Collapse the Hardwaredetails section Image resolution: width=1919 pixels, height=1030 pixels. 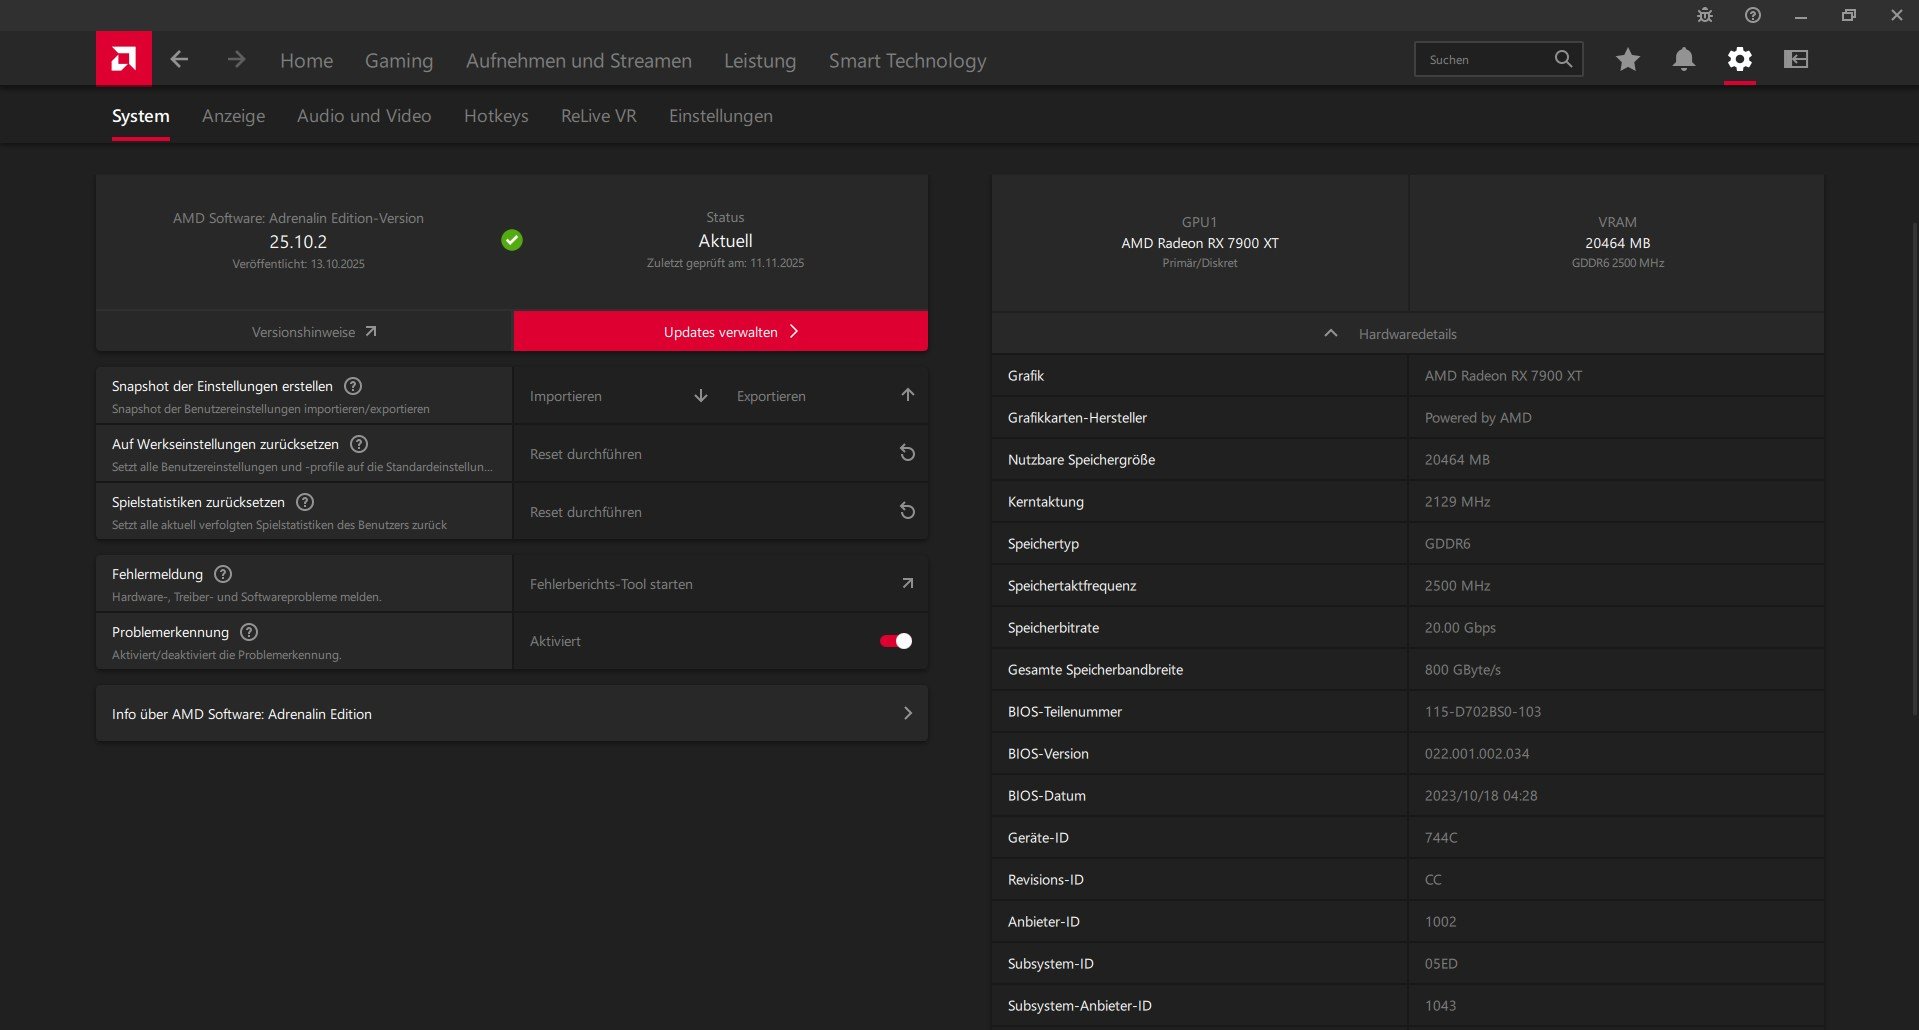tap(1331, 333)
